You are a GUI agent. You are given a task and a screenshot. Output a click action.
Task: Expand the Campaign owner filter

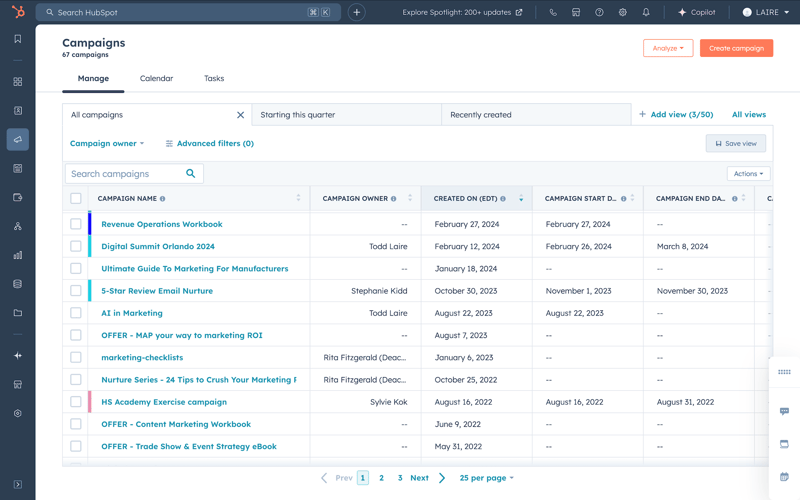(x=107, y=143)
